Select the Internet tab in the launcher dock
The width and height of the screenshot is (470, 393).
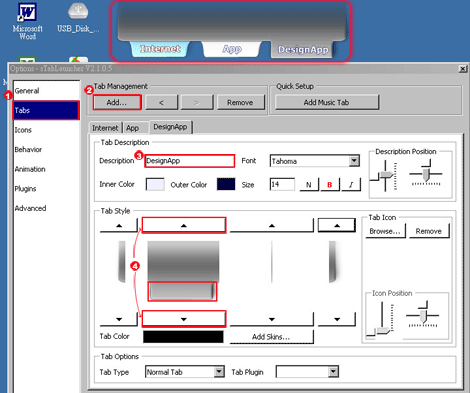click(x=160, y=49)
